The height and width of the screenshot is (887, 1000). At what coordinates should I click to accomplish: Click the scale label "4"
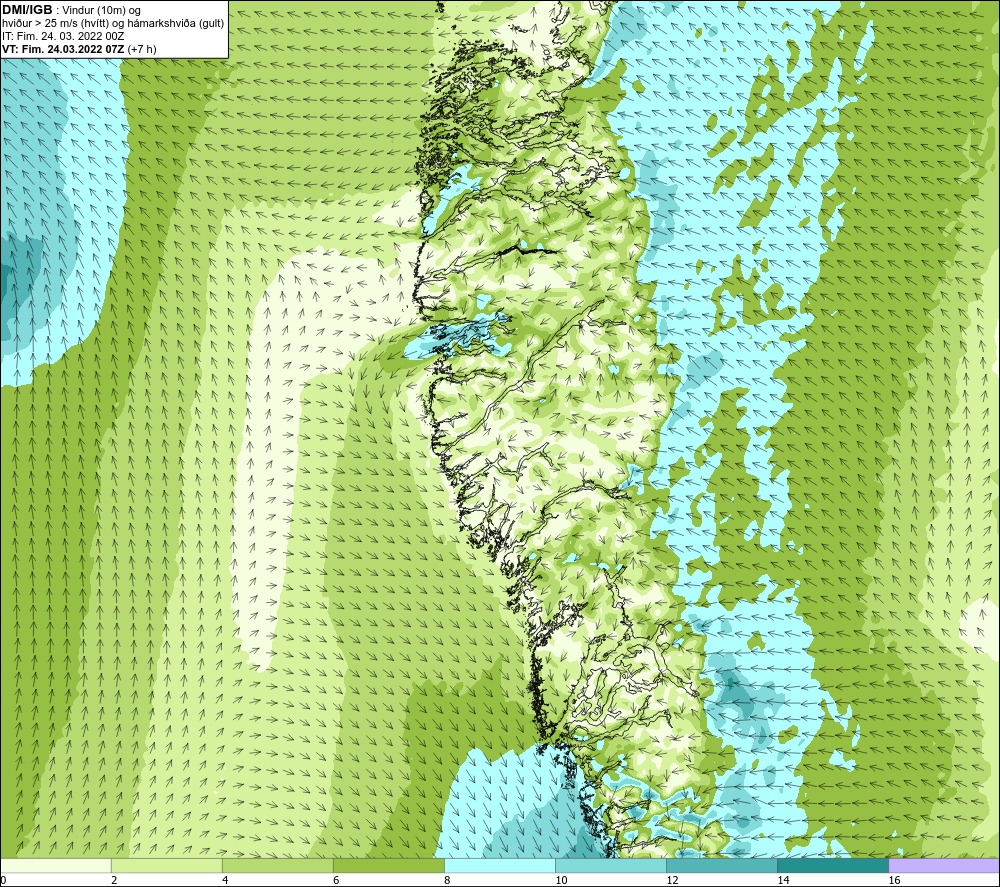pos(225,881)
